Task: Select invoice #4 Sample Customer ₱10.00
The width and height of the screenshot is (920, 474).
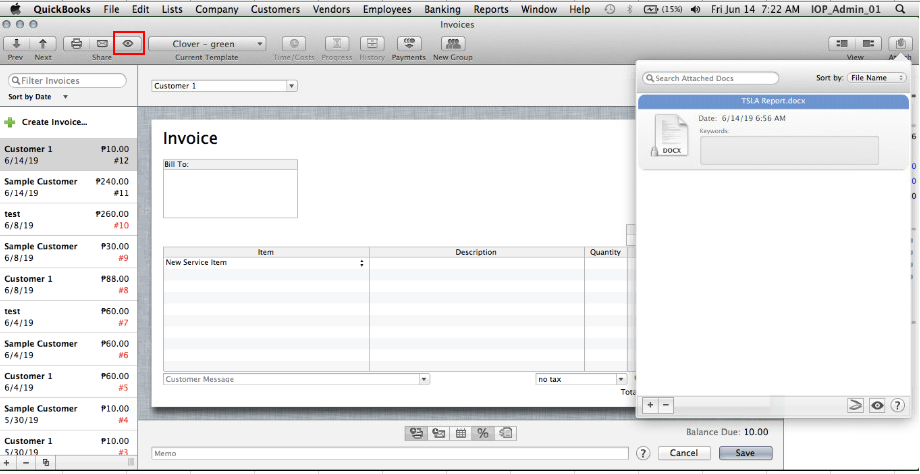Action: point(67,414)
